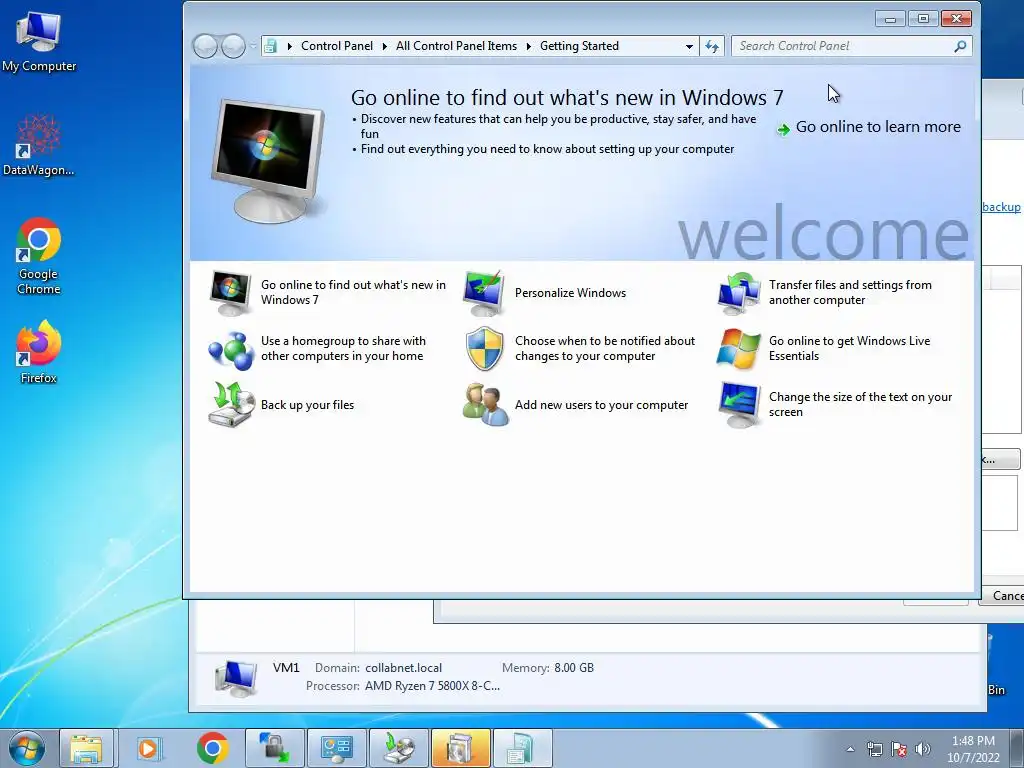Viewport: 1024px width, 768px height.
Task: Click the 'Go online to find out what's new' monitor icon
Action: (x=230, y=293)
